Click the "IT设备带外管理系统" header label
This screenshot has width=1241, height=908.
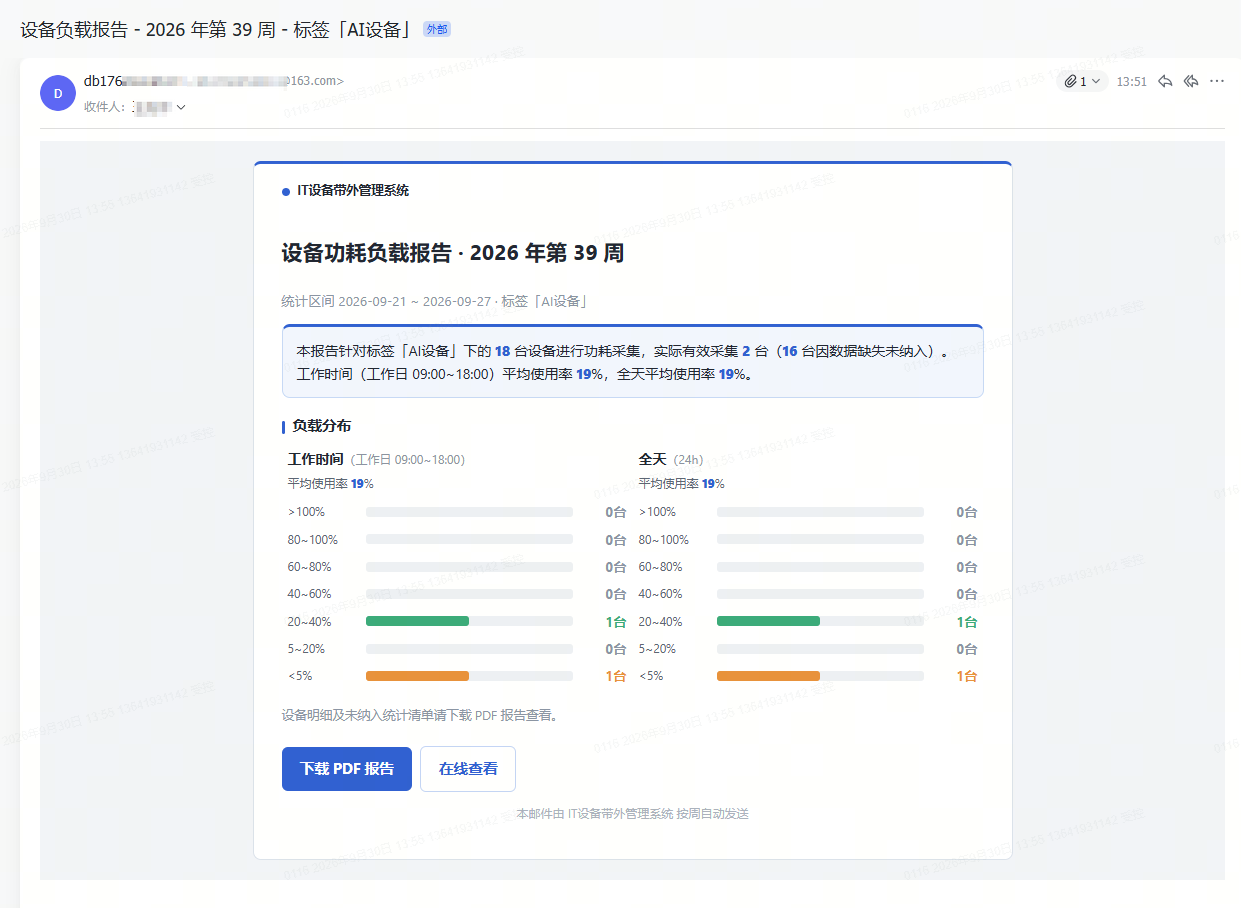click(x=353, y=190)
